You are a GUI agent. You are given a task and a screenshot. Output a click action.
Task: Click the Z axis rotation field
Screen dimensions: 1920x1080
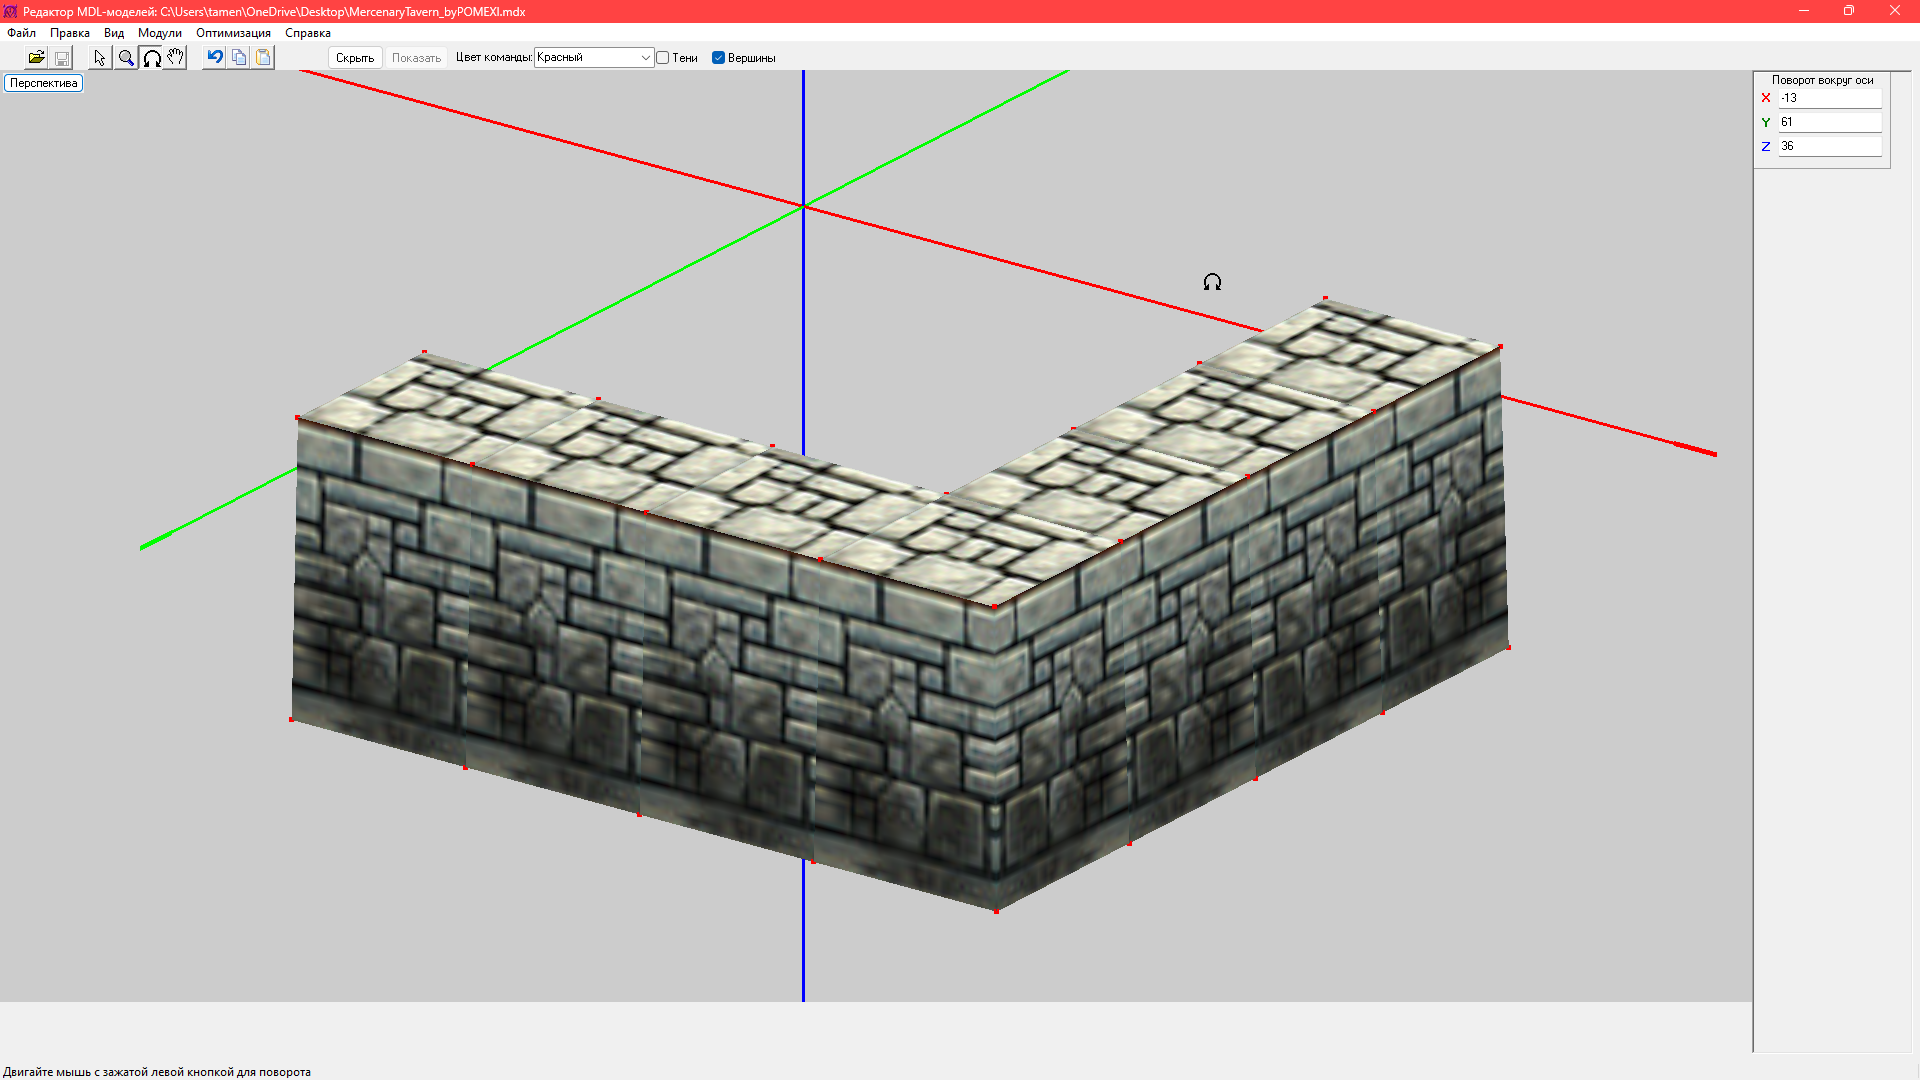coord(1829,146)
